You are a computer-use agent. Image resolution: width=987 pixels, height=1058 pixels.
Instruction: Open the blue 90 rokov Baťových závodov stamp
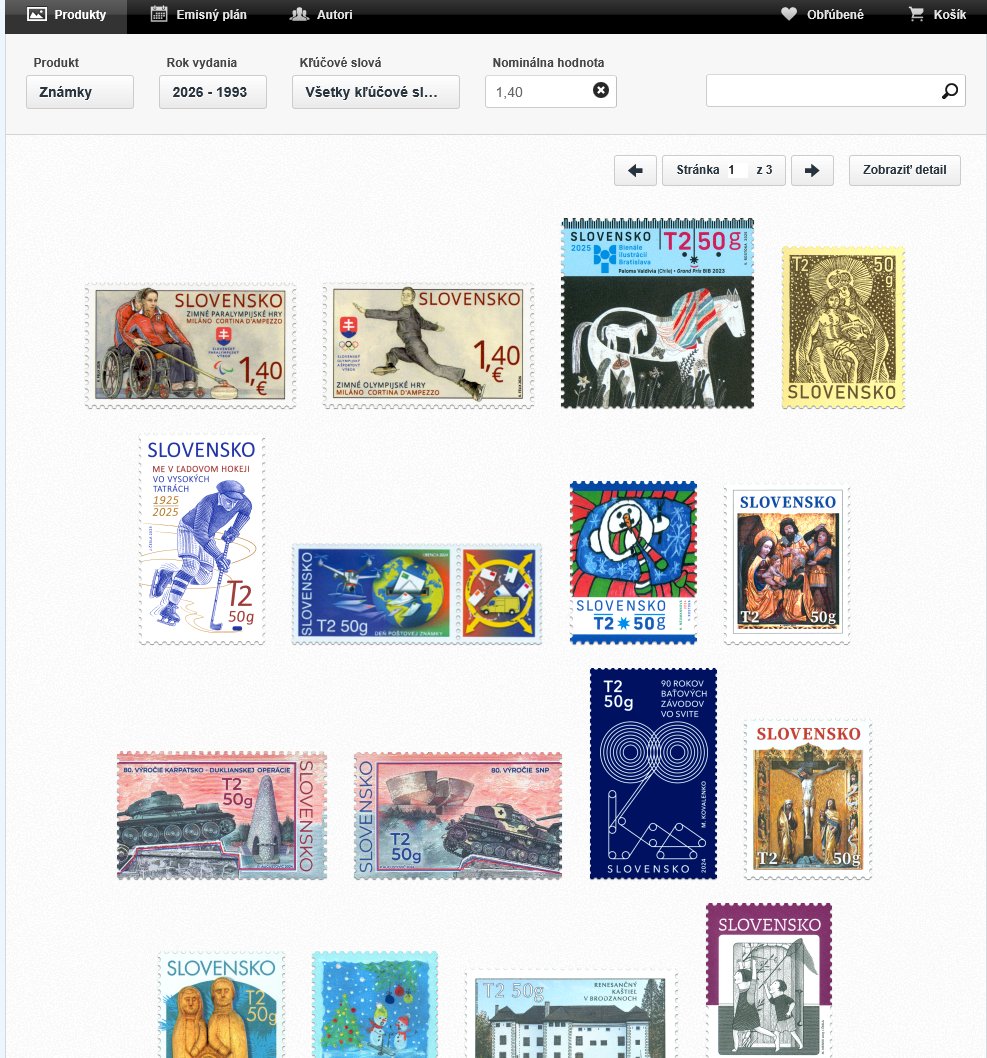pyautogui.click(x=653, y=774)
